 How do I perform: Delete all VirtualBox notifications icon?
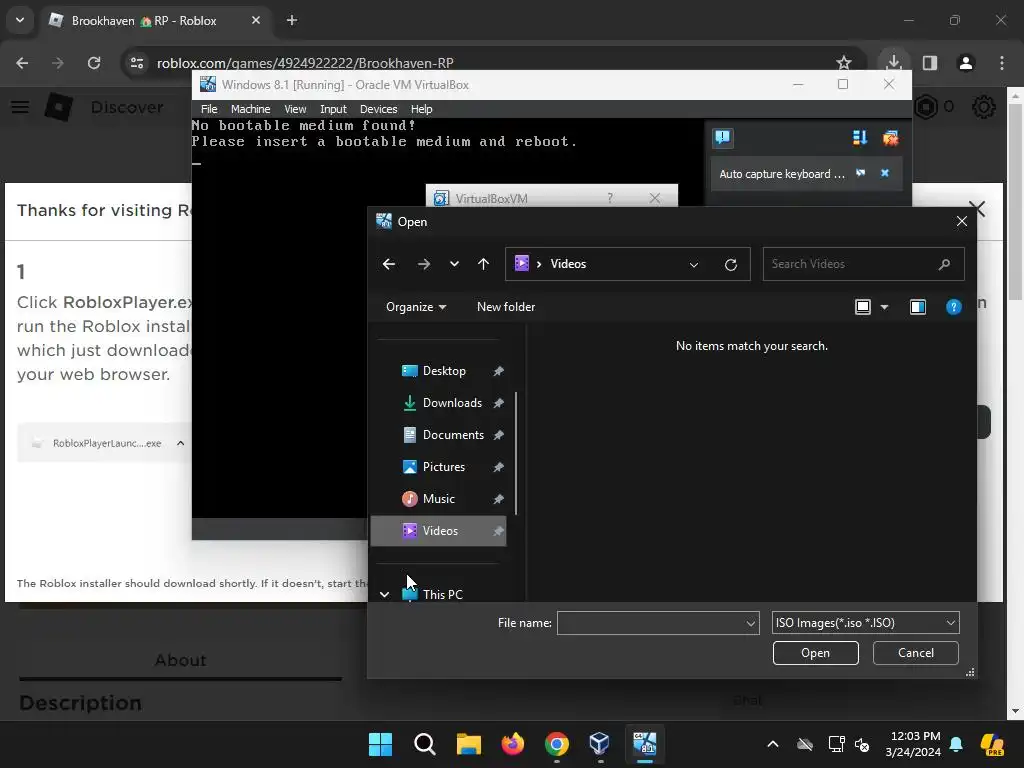pos(890,138)
